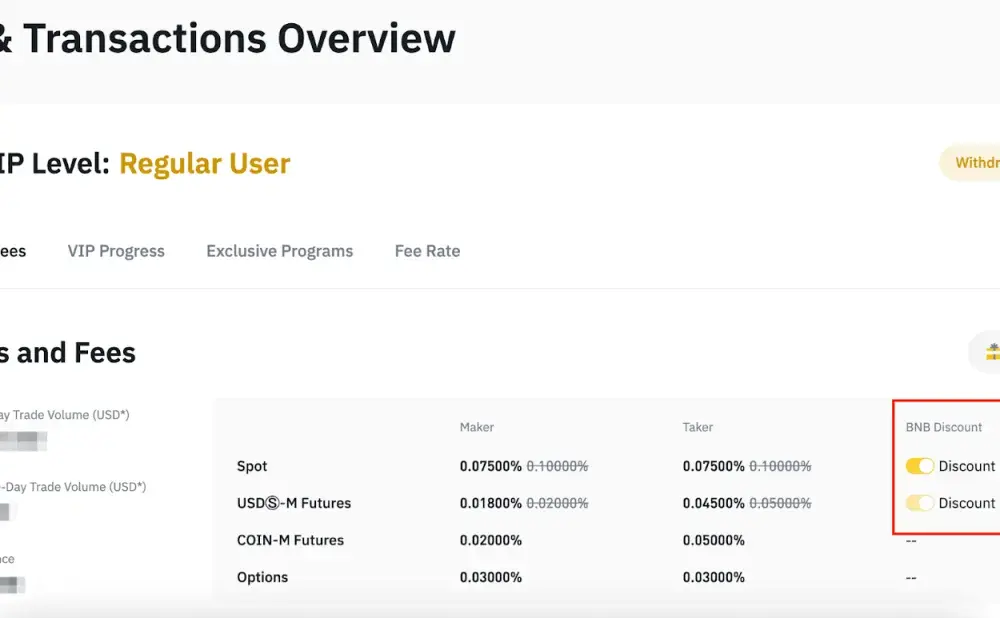This screenshot has width=1000, height=618.
Task: Click the COIN-M Futures row label
Action: [x=290, y=540]
